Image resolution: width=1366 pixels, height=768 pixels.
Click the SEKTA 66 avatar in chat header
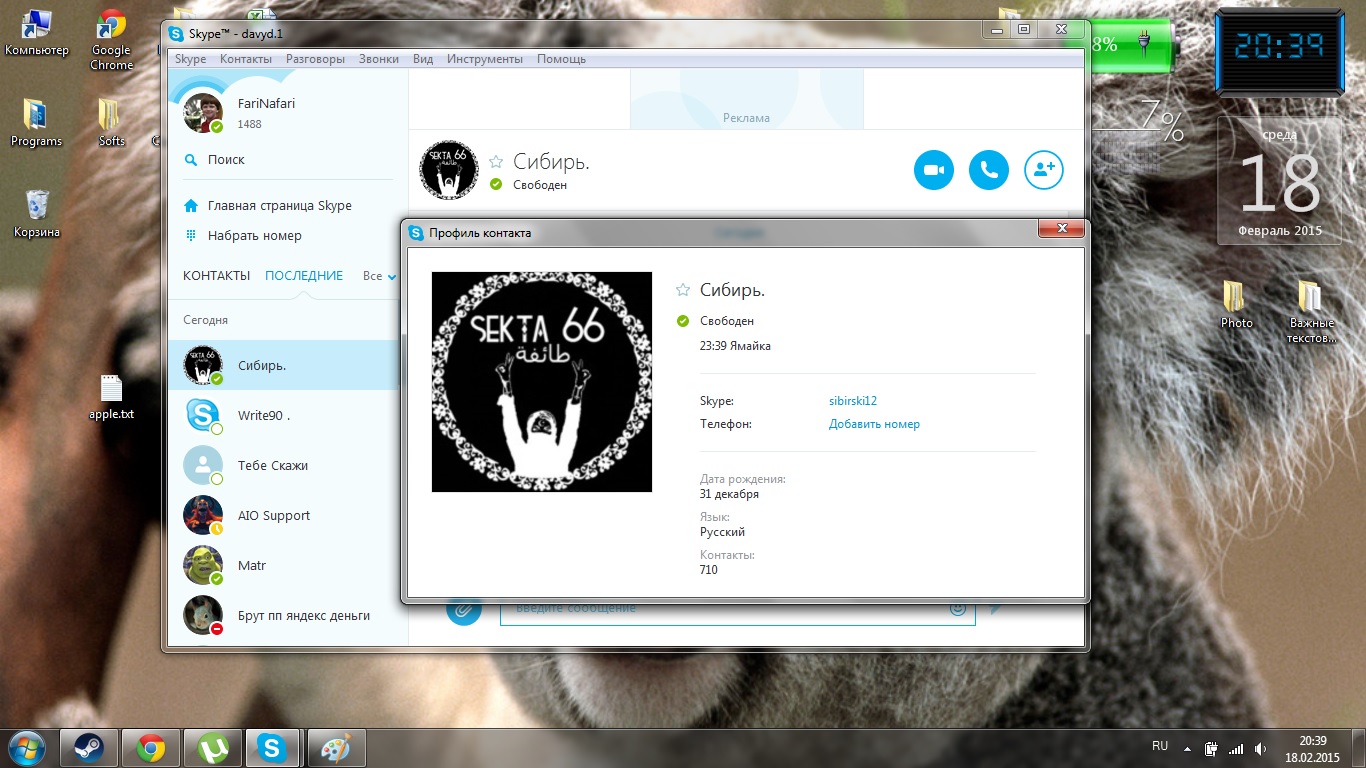tap(447, 170)
